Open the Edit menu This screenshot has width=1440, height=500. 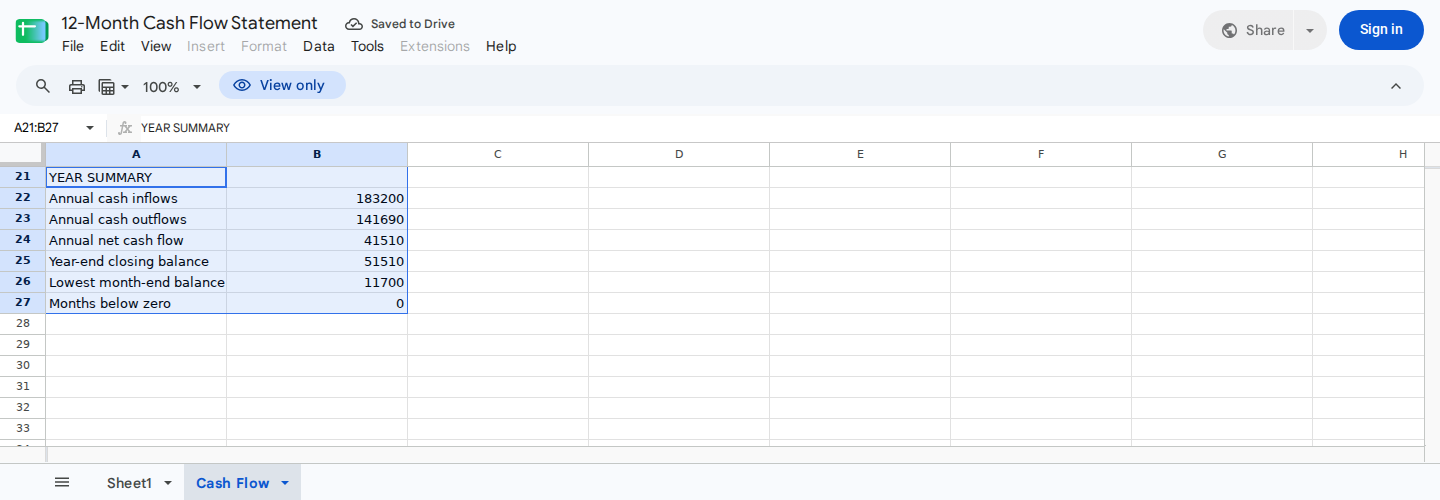pos(112,46)
